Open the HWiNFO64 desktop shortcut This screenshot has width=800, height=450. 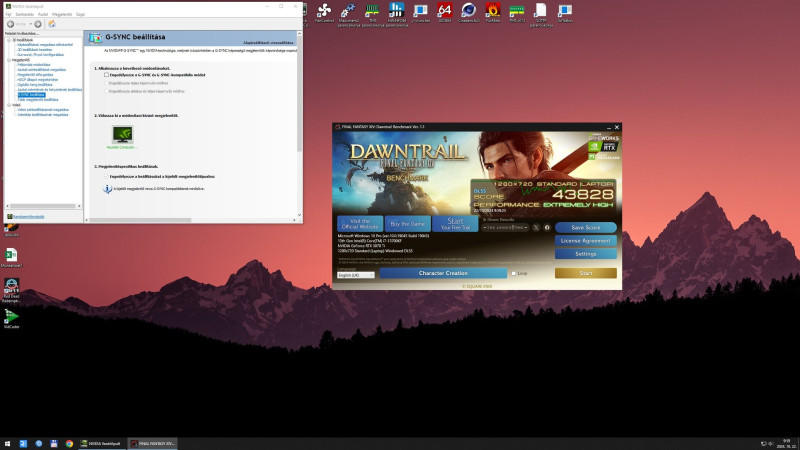396,14
